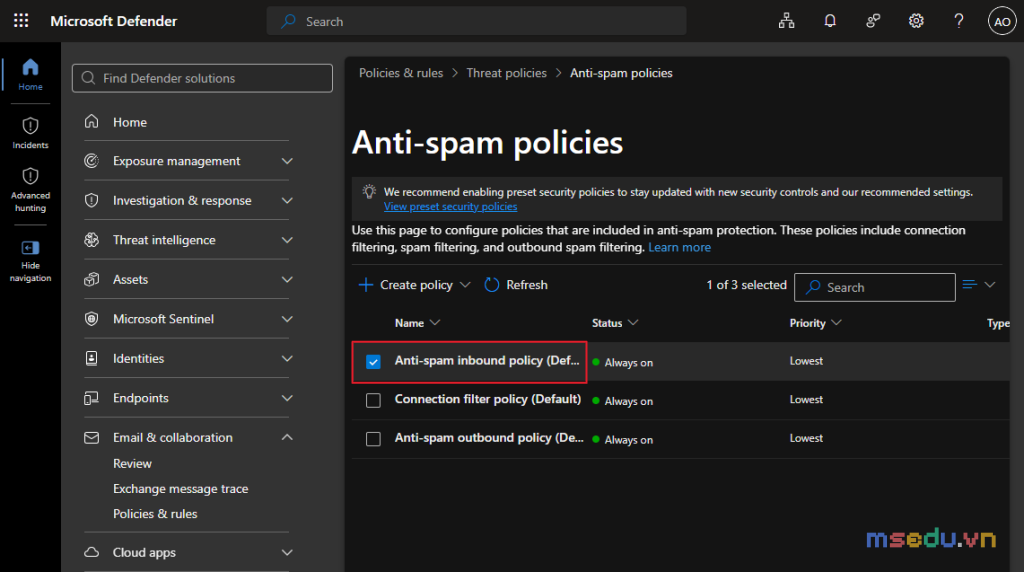Click the Threat intelligence icon

[x=91, y=240]
